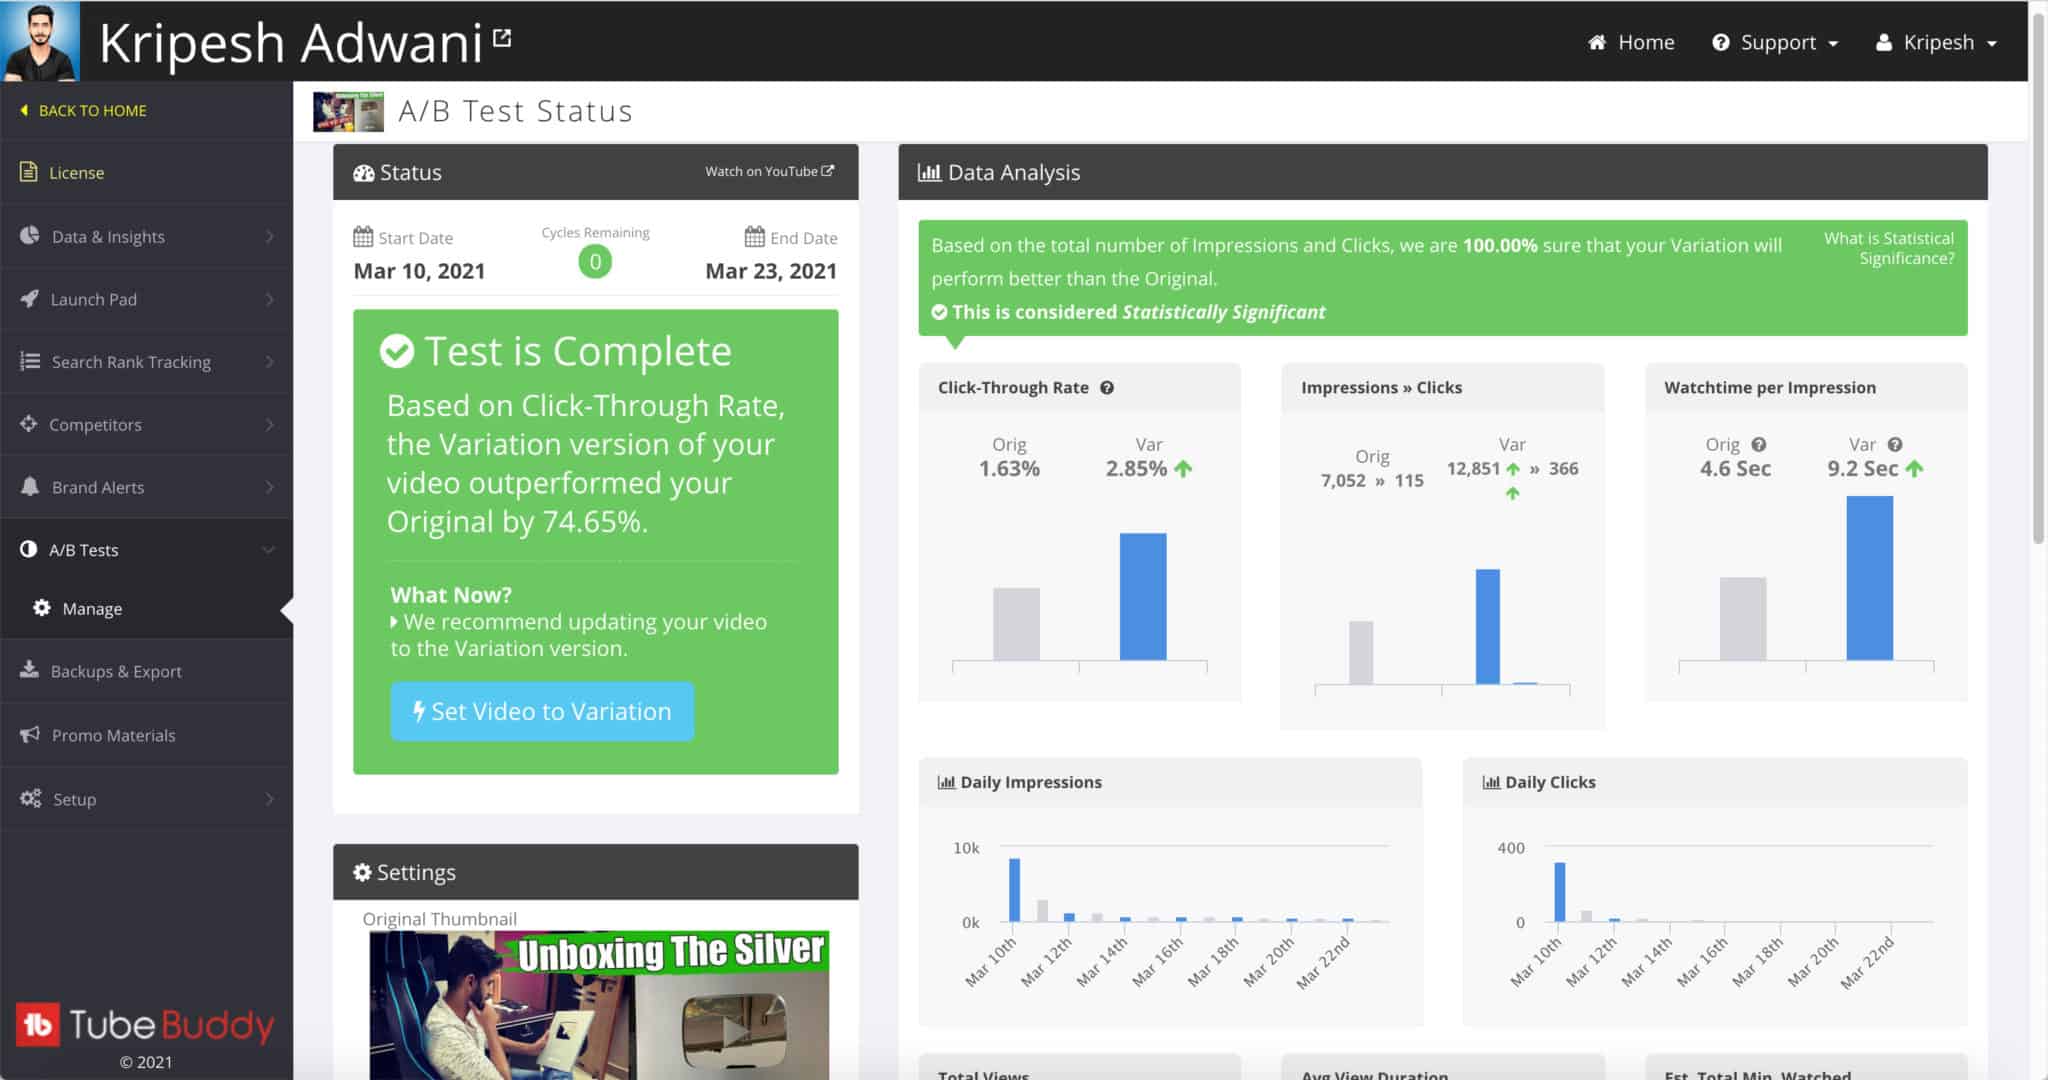The image size is (2048, 1080).
Task: Click the Status dashboard gauge icon
Action: pos(364,173)
